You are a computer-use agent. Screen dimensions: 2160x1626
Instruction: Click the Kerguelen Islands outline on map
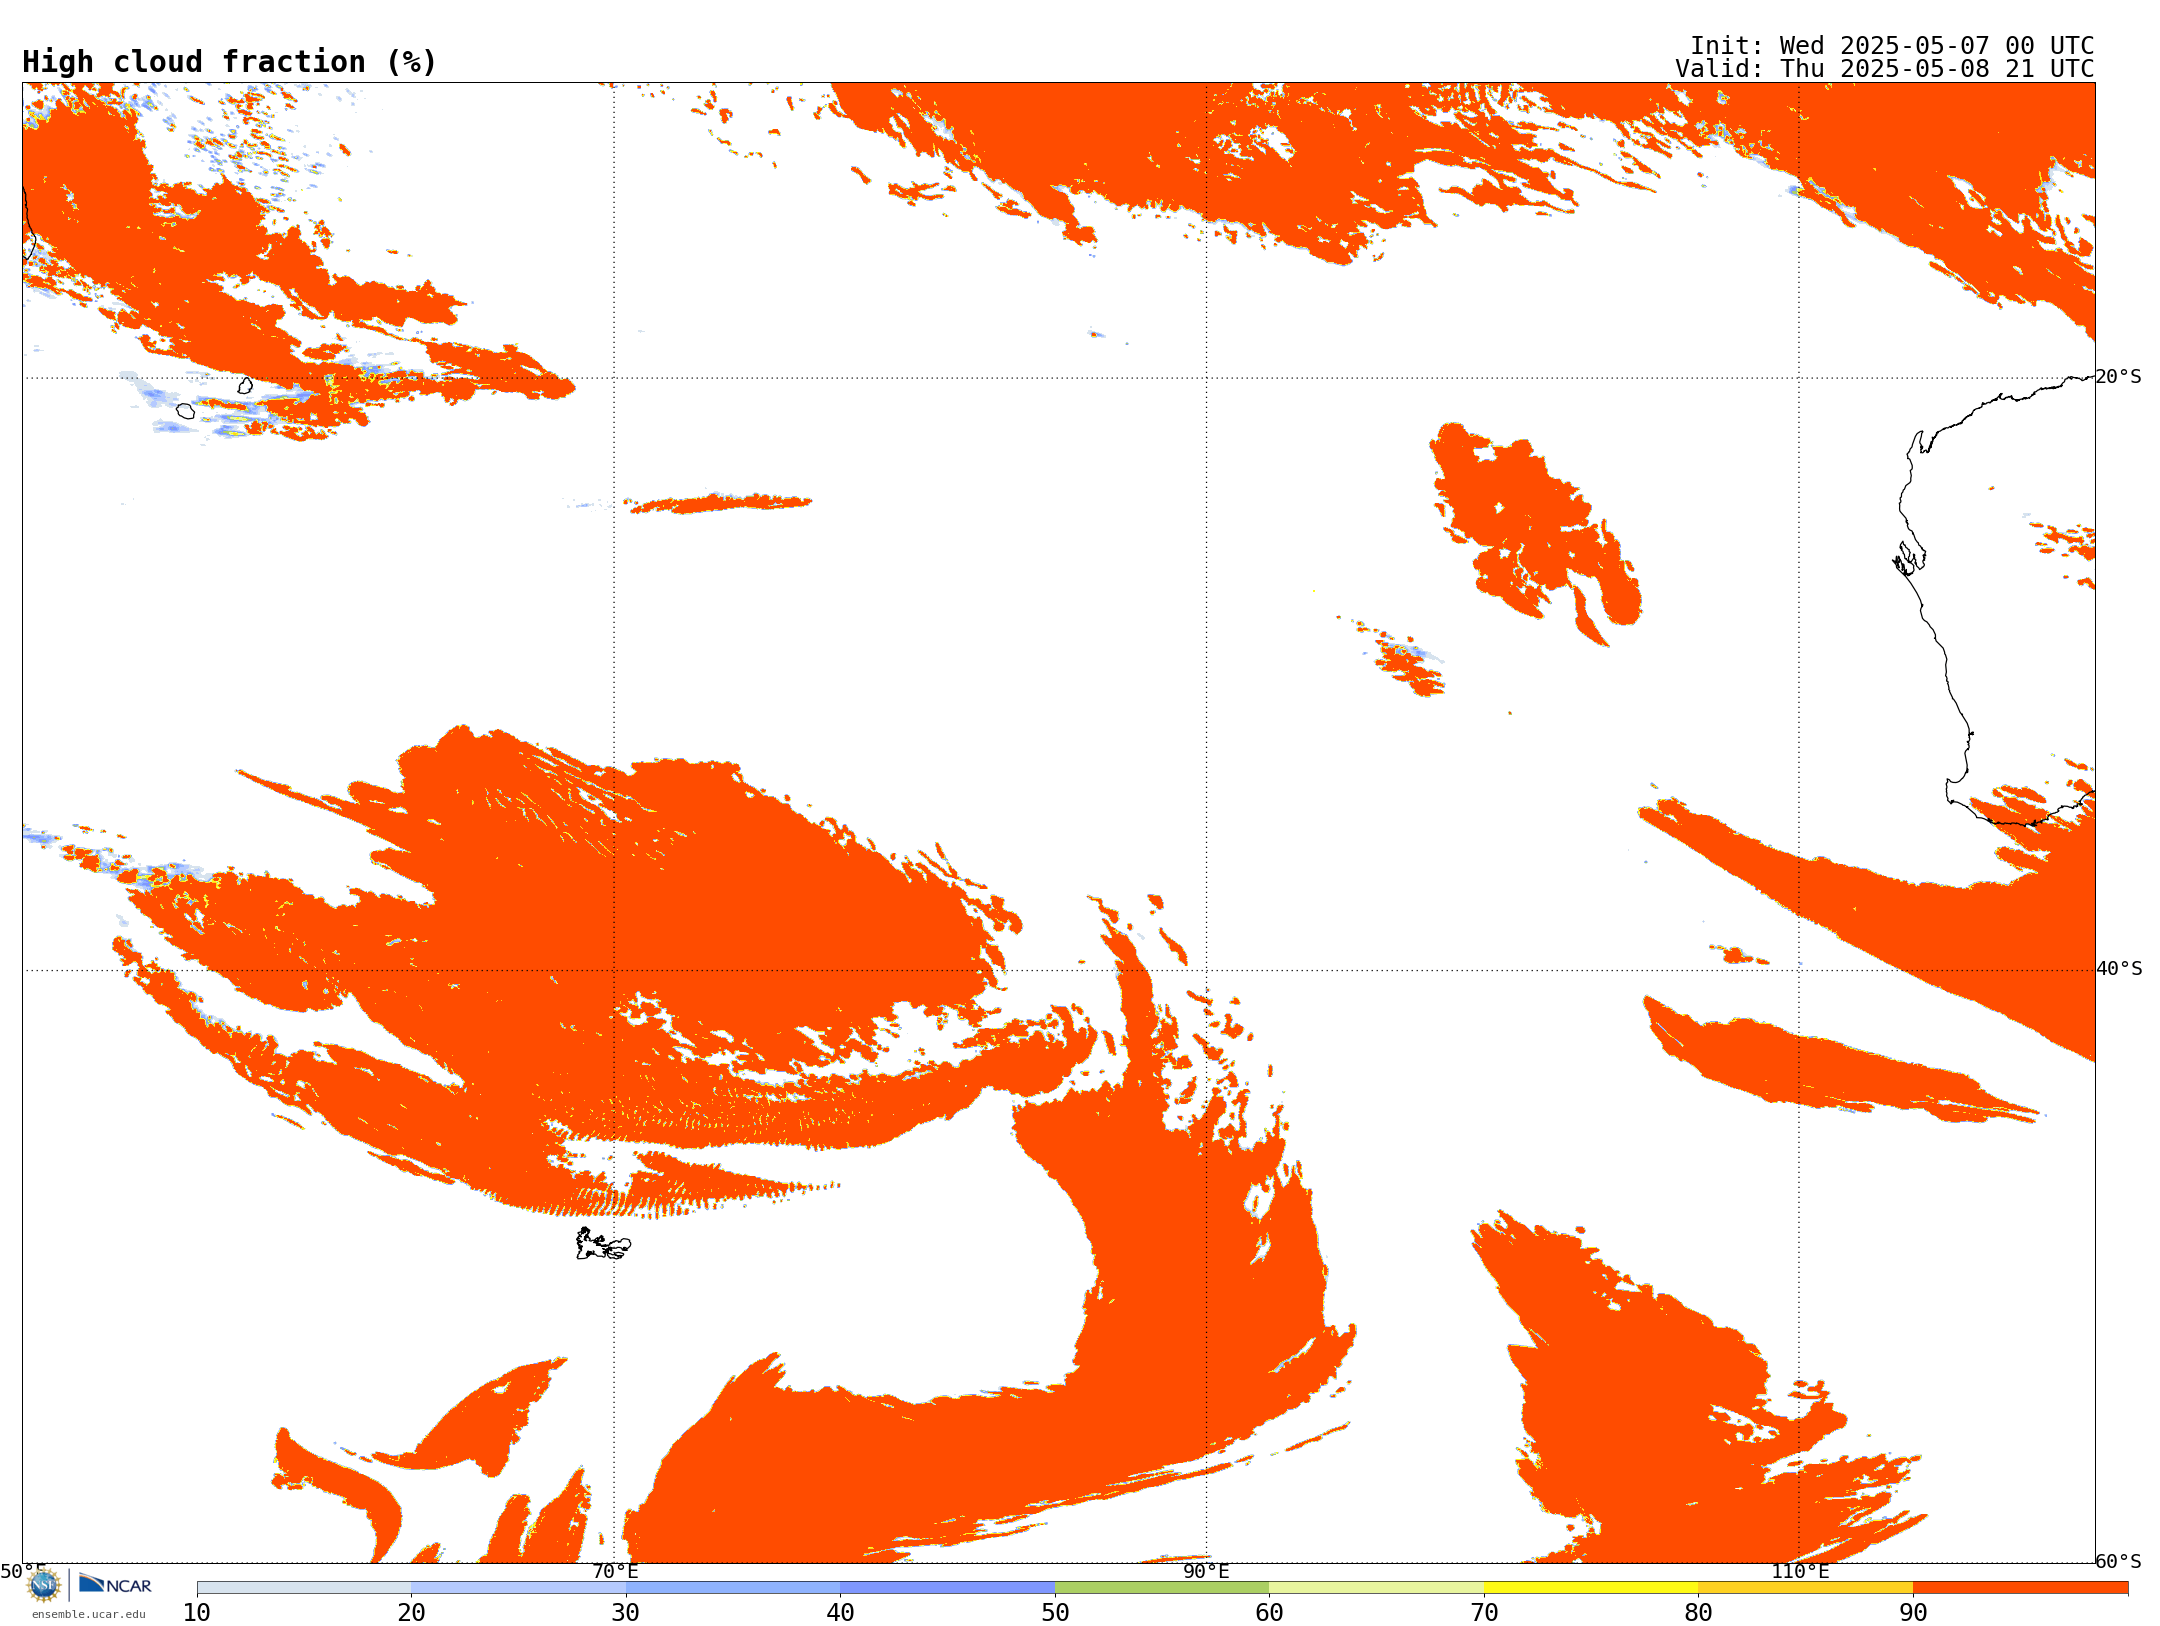(x=603, y=1244)
